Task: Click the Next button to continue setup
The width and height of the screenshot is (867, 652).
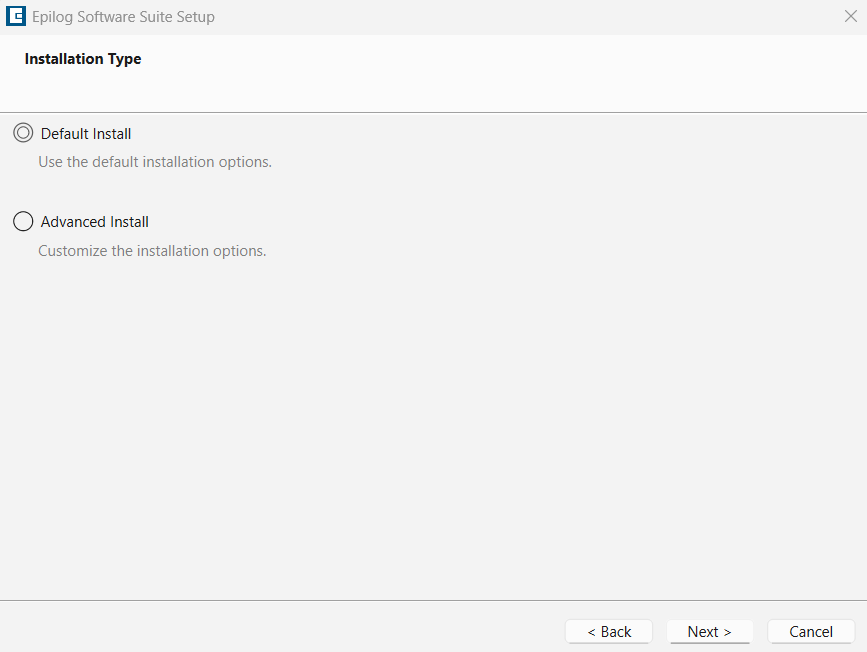Action: (x=709, y=631)
